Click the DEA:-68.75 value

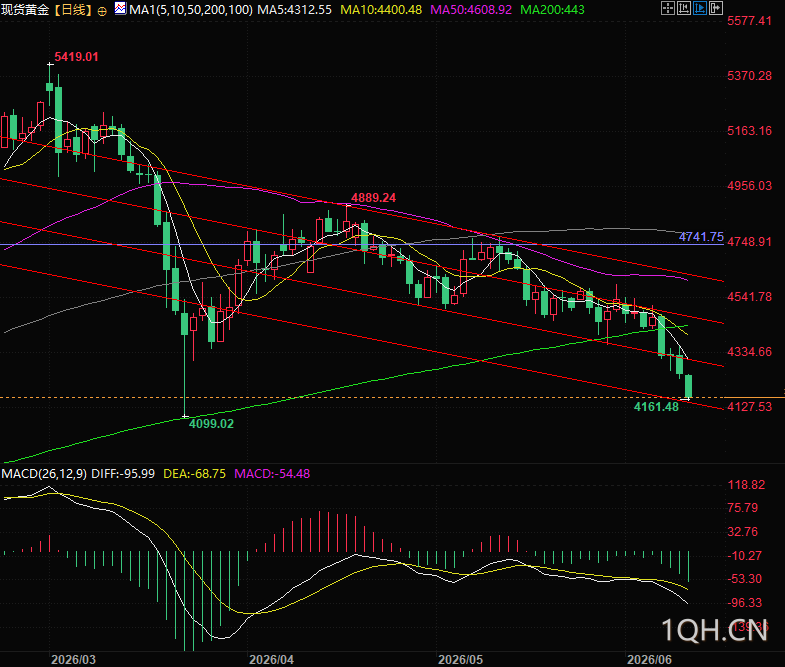(x=195, y=474)
